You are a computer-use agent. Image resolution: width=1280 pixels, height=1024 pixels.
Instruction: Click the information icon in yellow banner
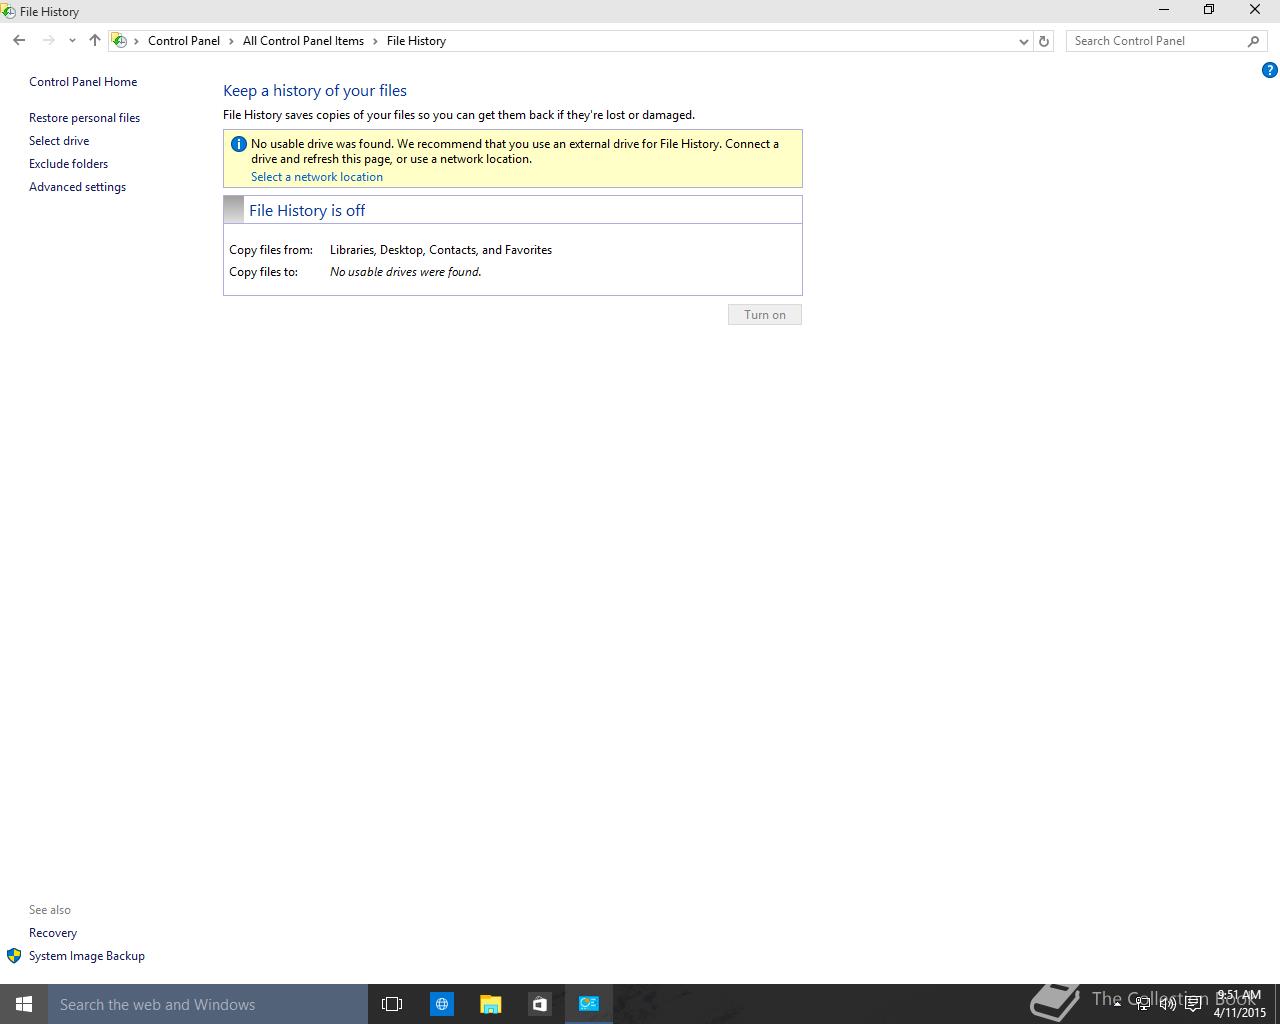(238, 144)
